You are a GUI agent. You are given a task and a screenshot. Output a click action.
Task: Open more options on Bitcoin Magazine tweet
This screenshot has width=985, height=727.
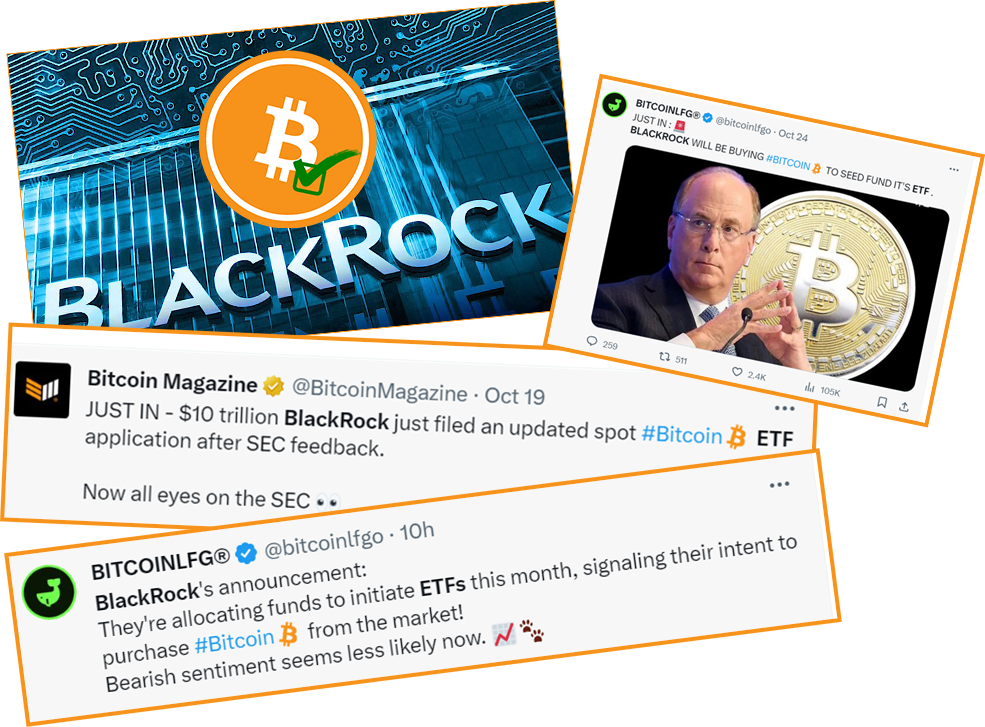pyautogui.click(x=785, y=408)
